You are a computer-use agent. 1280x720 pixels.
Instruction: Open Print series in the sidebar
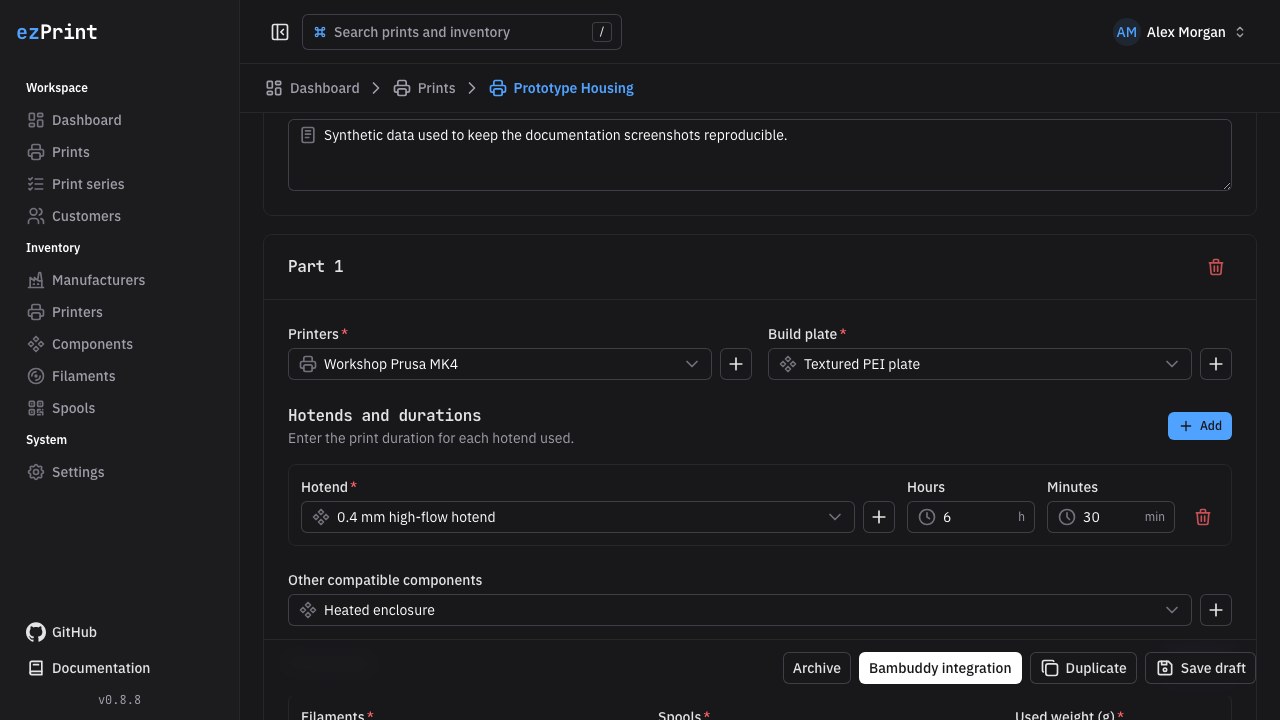point(120,184)
